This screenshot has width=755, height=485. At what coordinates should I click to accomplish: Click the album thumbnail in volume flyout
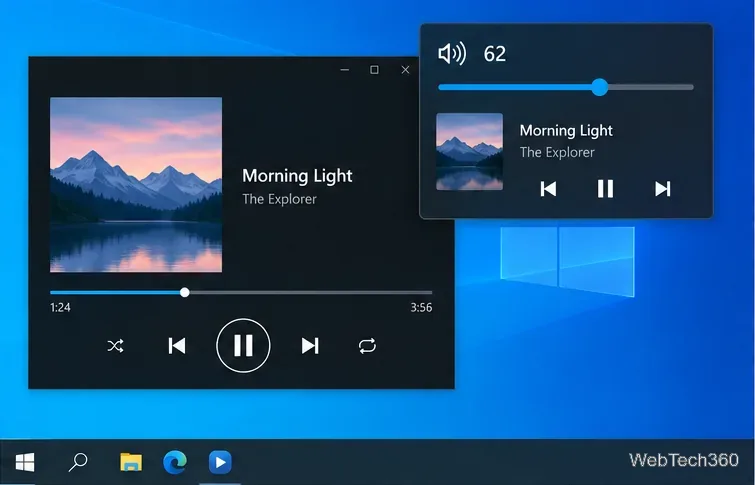pos(469,152)
